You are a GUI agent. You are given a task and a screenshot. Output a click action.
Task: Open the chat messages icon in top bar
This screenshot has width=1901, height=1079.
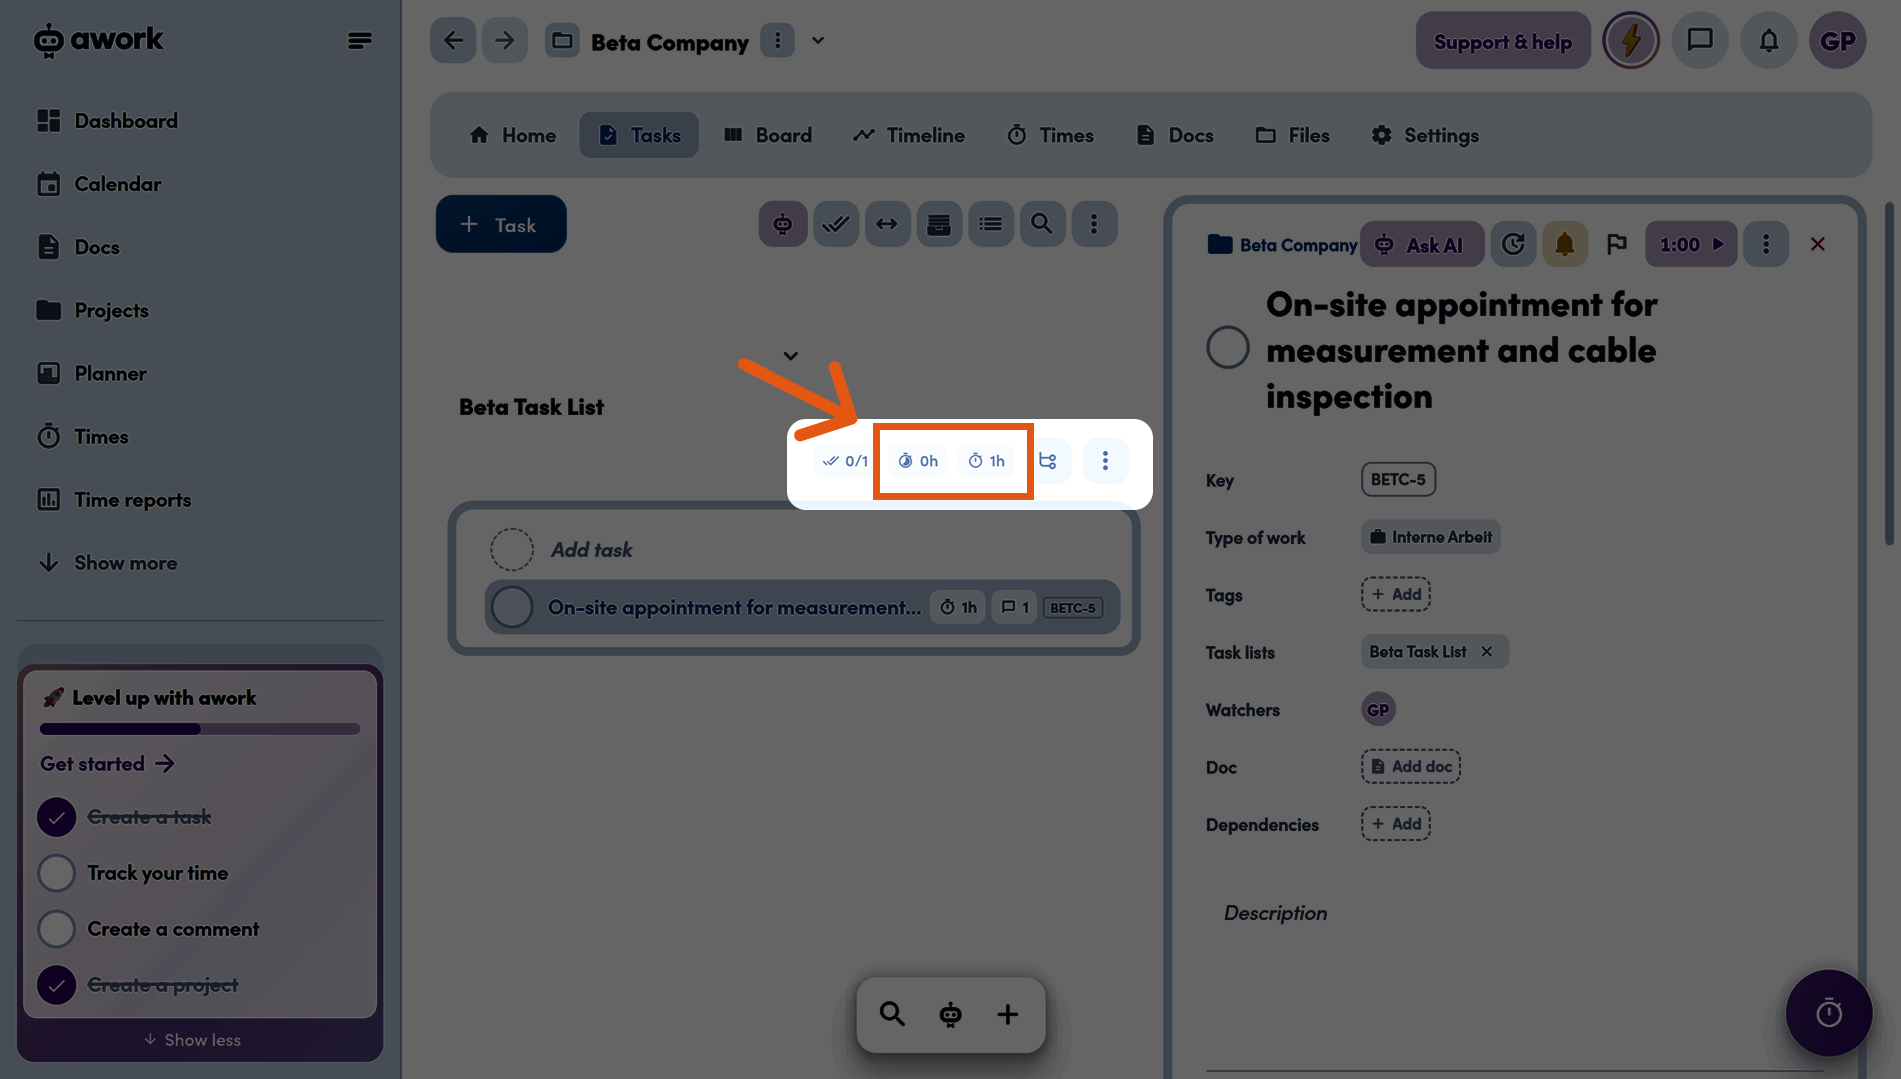point(1699,41)
